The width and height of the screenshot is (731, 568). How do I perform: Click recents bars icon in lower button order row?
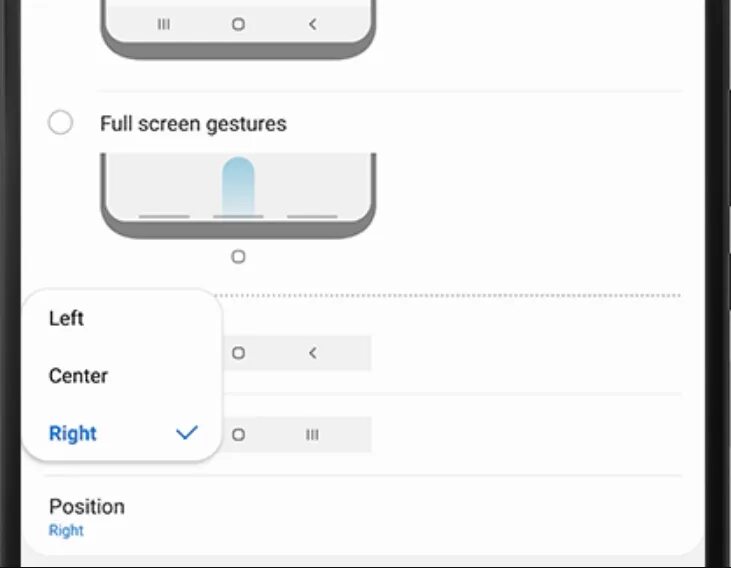[x=312, y=435]
